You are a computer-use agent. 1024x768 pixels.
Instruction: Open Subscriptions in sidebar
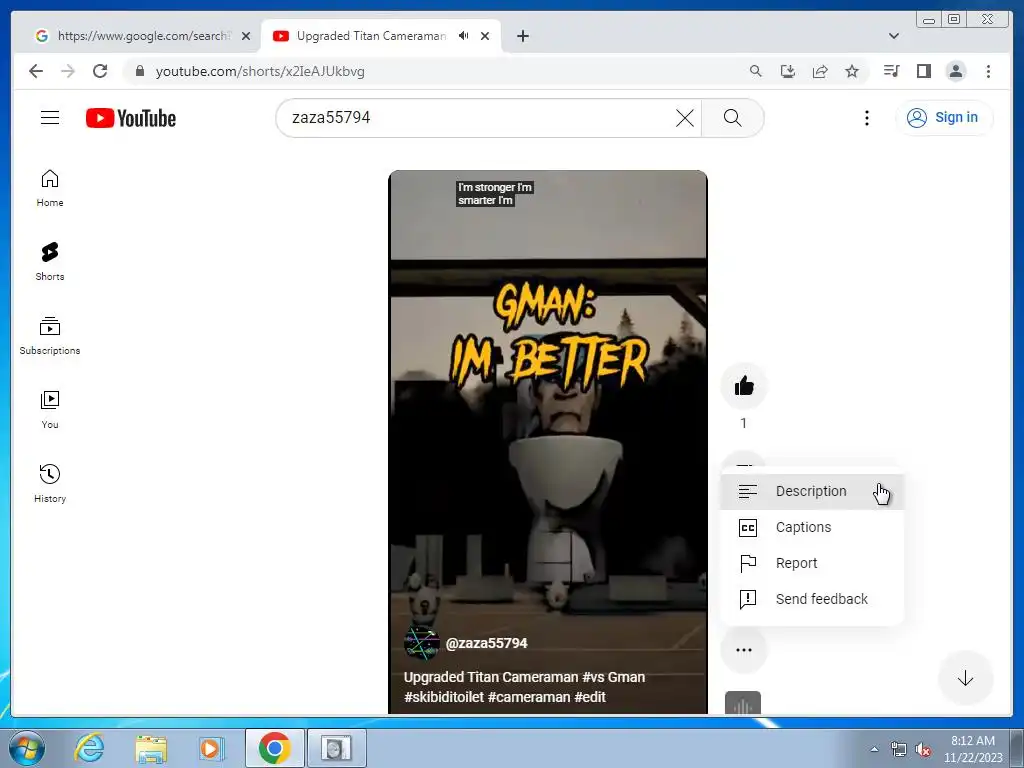[x=50, y=336]
